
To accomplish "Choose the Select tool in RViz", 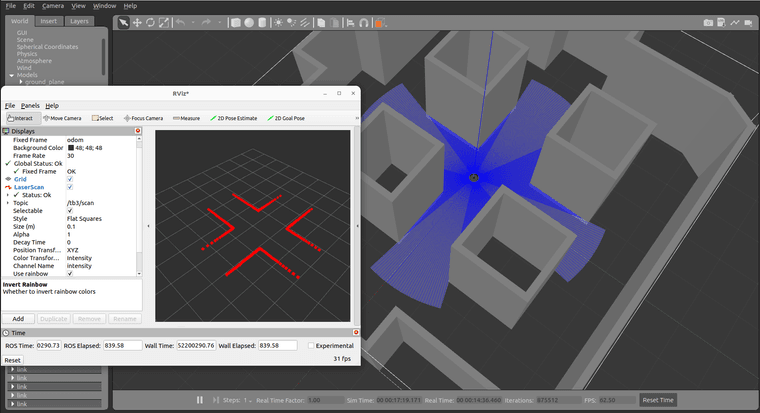I will coord(103,118).
